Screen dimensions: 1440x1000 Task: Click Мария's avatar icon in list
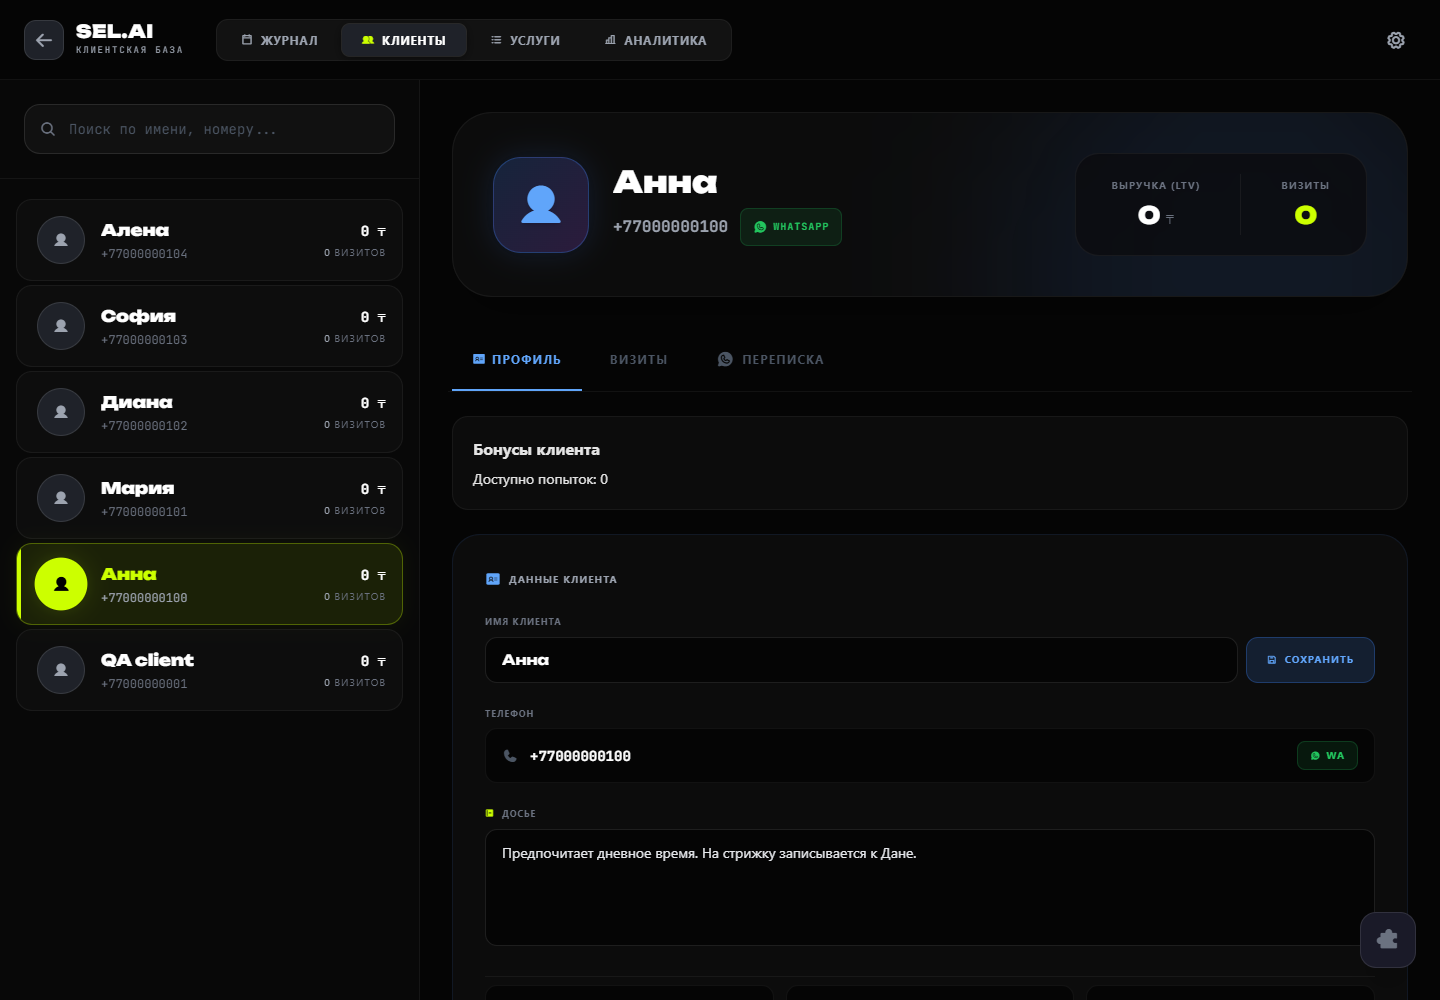61,498
